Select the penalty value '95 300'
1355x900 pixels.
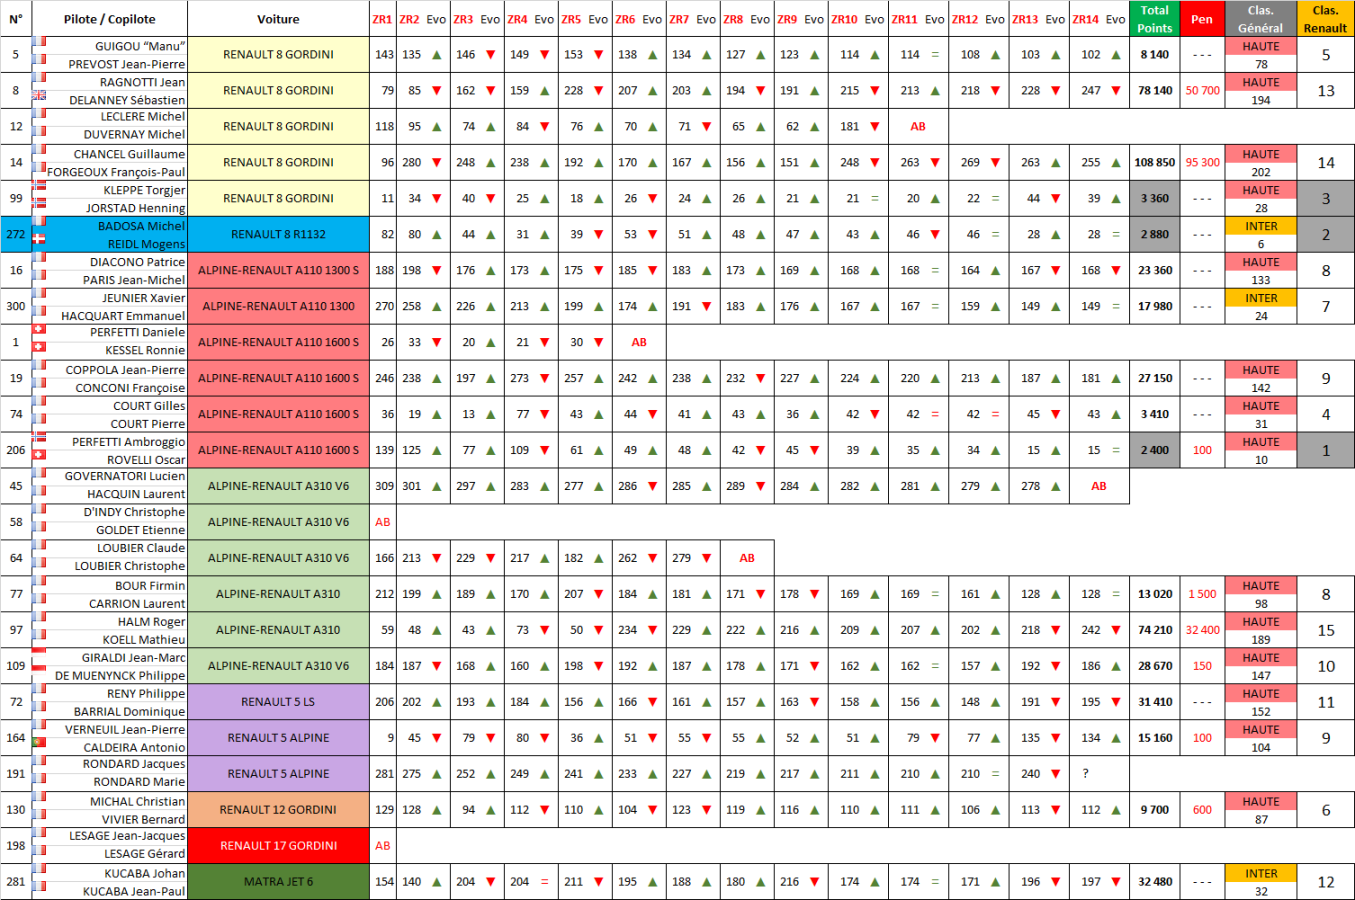[x=1202, y=163]
